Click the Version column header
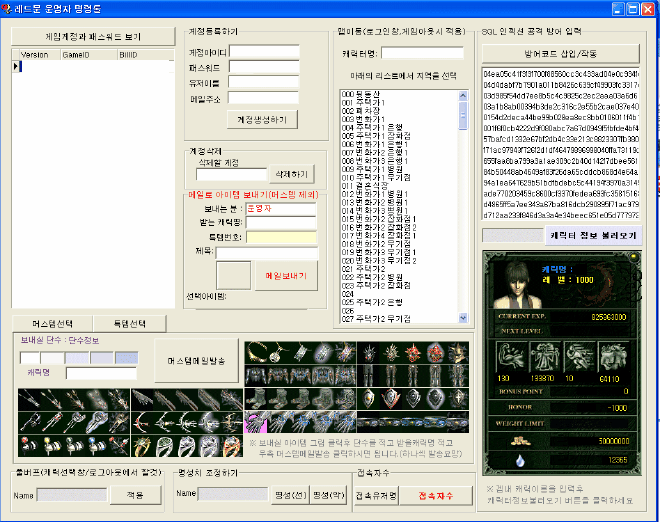The image size is (660, 522). point(40,55)
